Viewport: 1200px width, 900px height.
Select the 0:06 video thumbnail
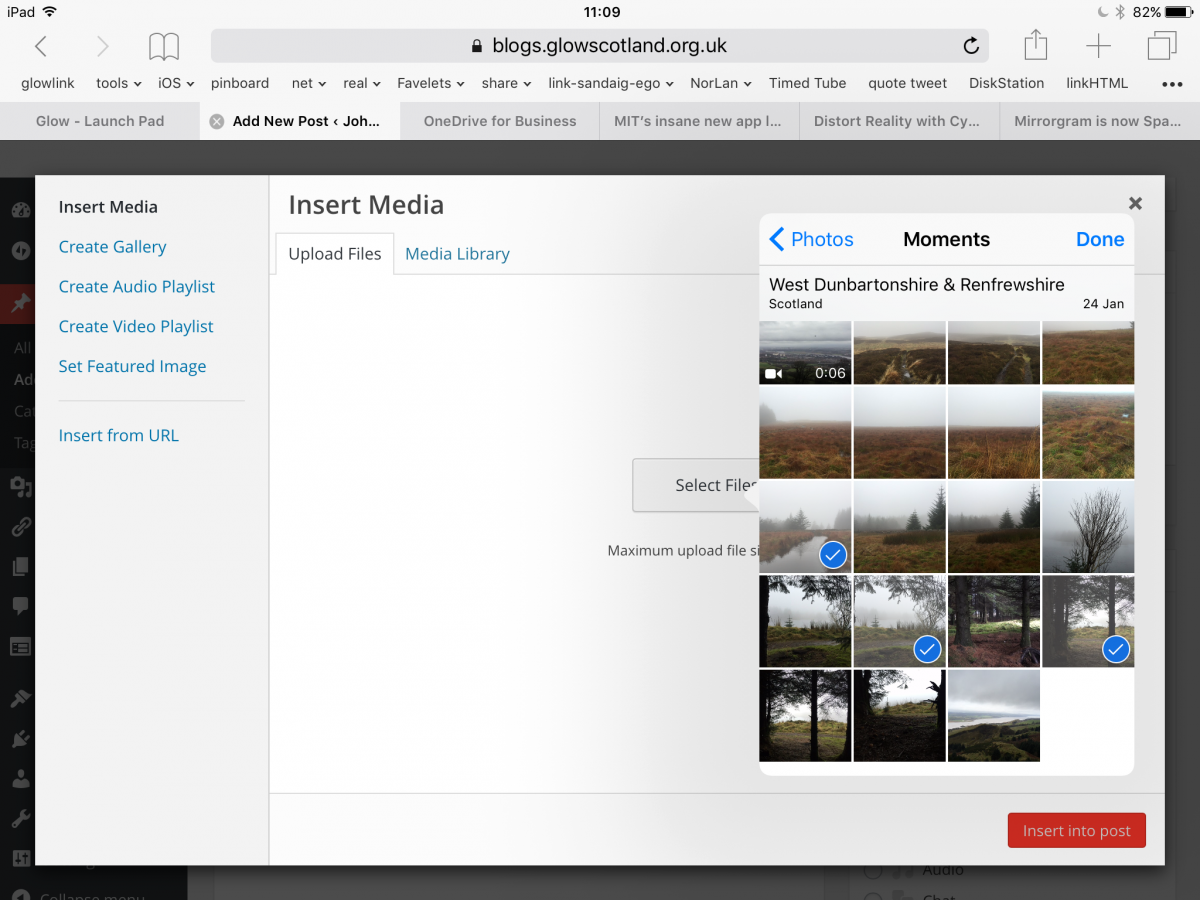(805, 353)
